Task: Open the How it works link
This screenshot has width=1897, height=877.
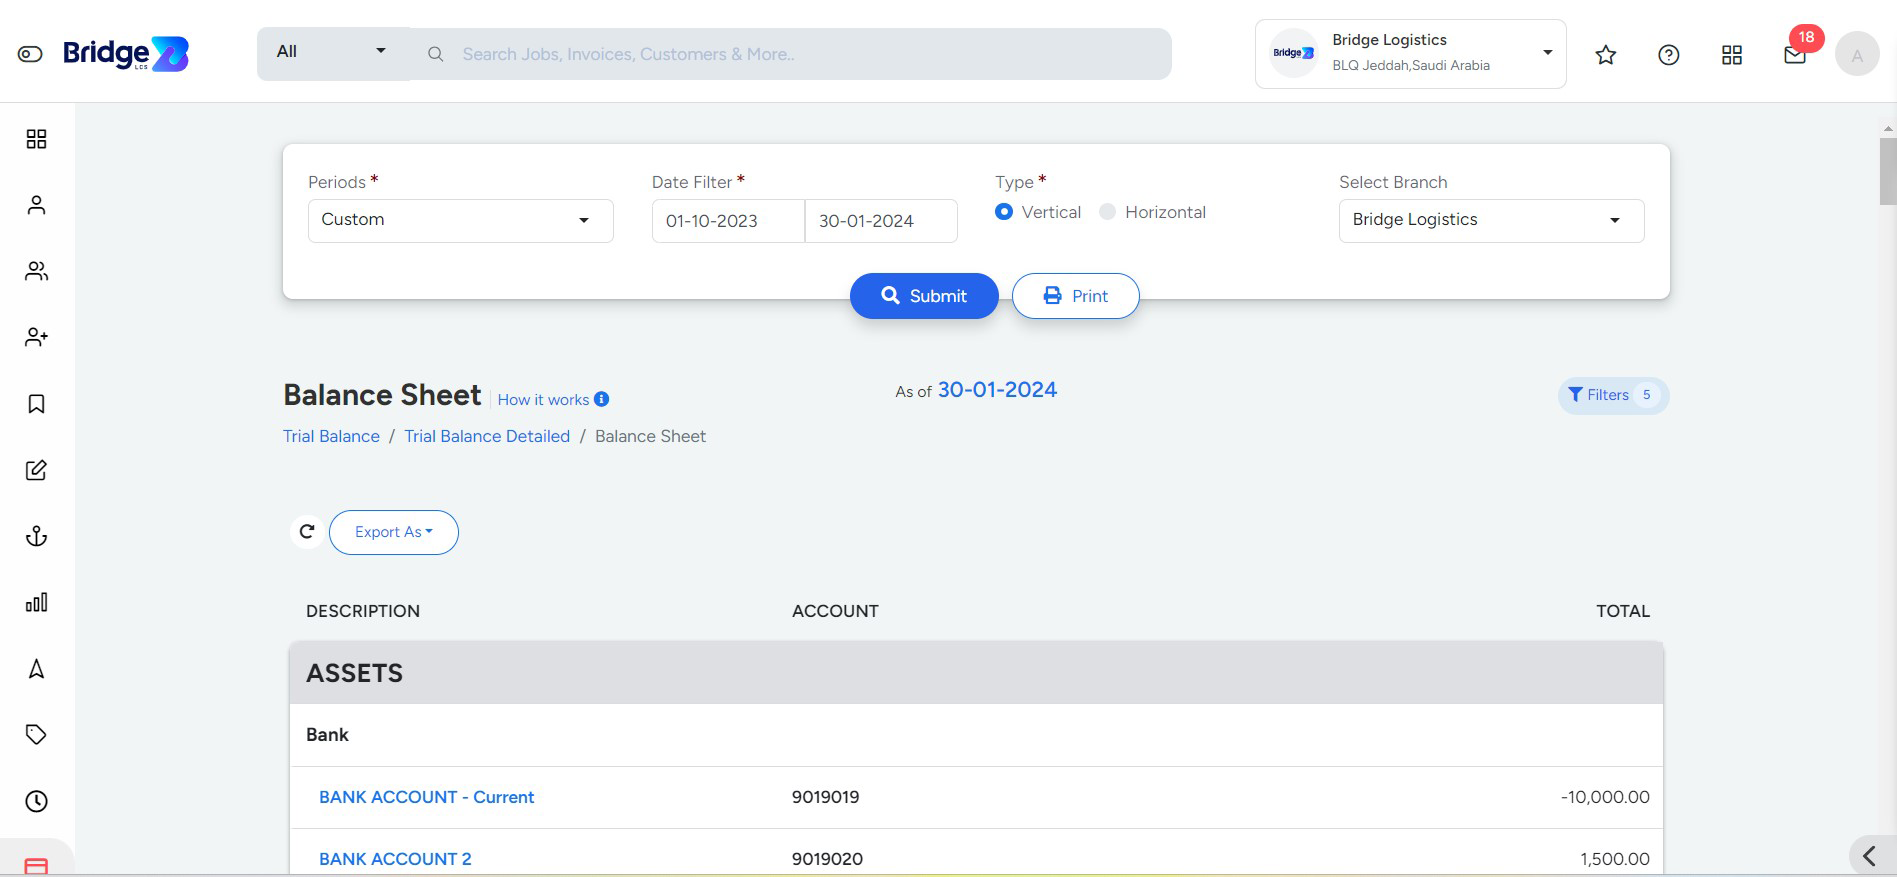Action: point(543,400)
